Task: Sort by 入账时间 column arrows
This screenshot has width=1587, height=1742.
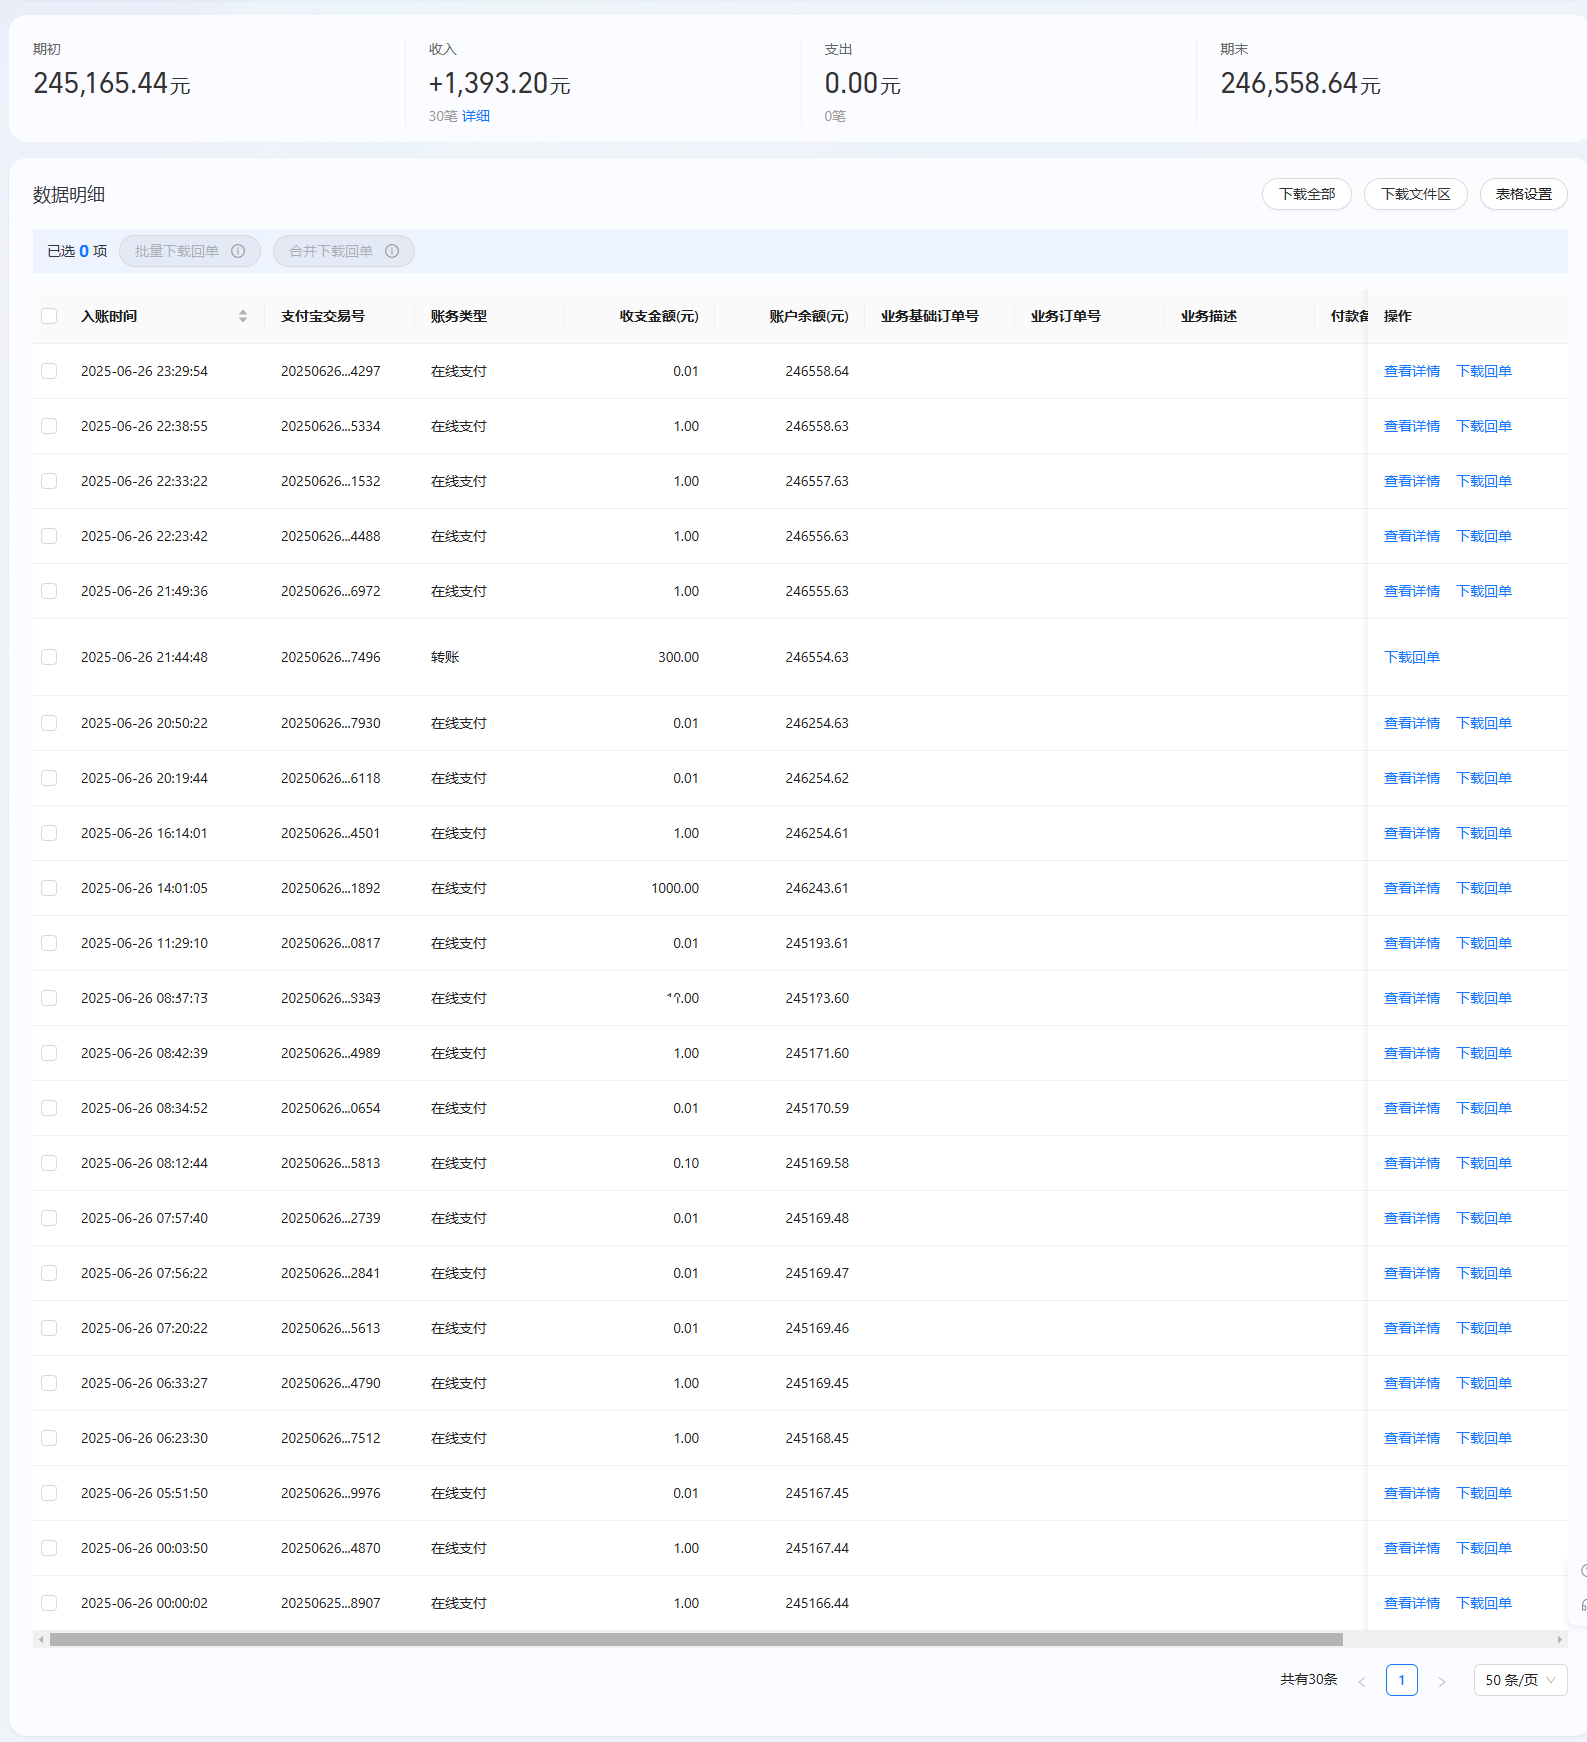Action: coord(243,316)
